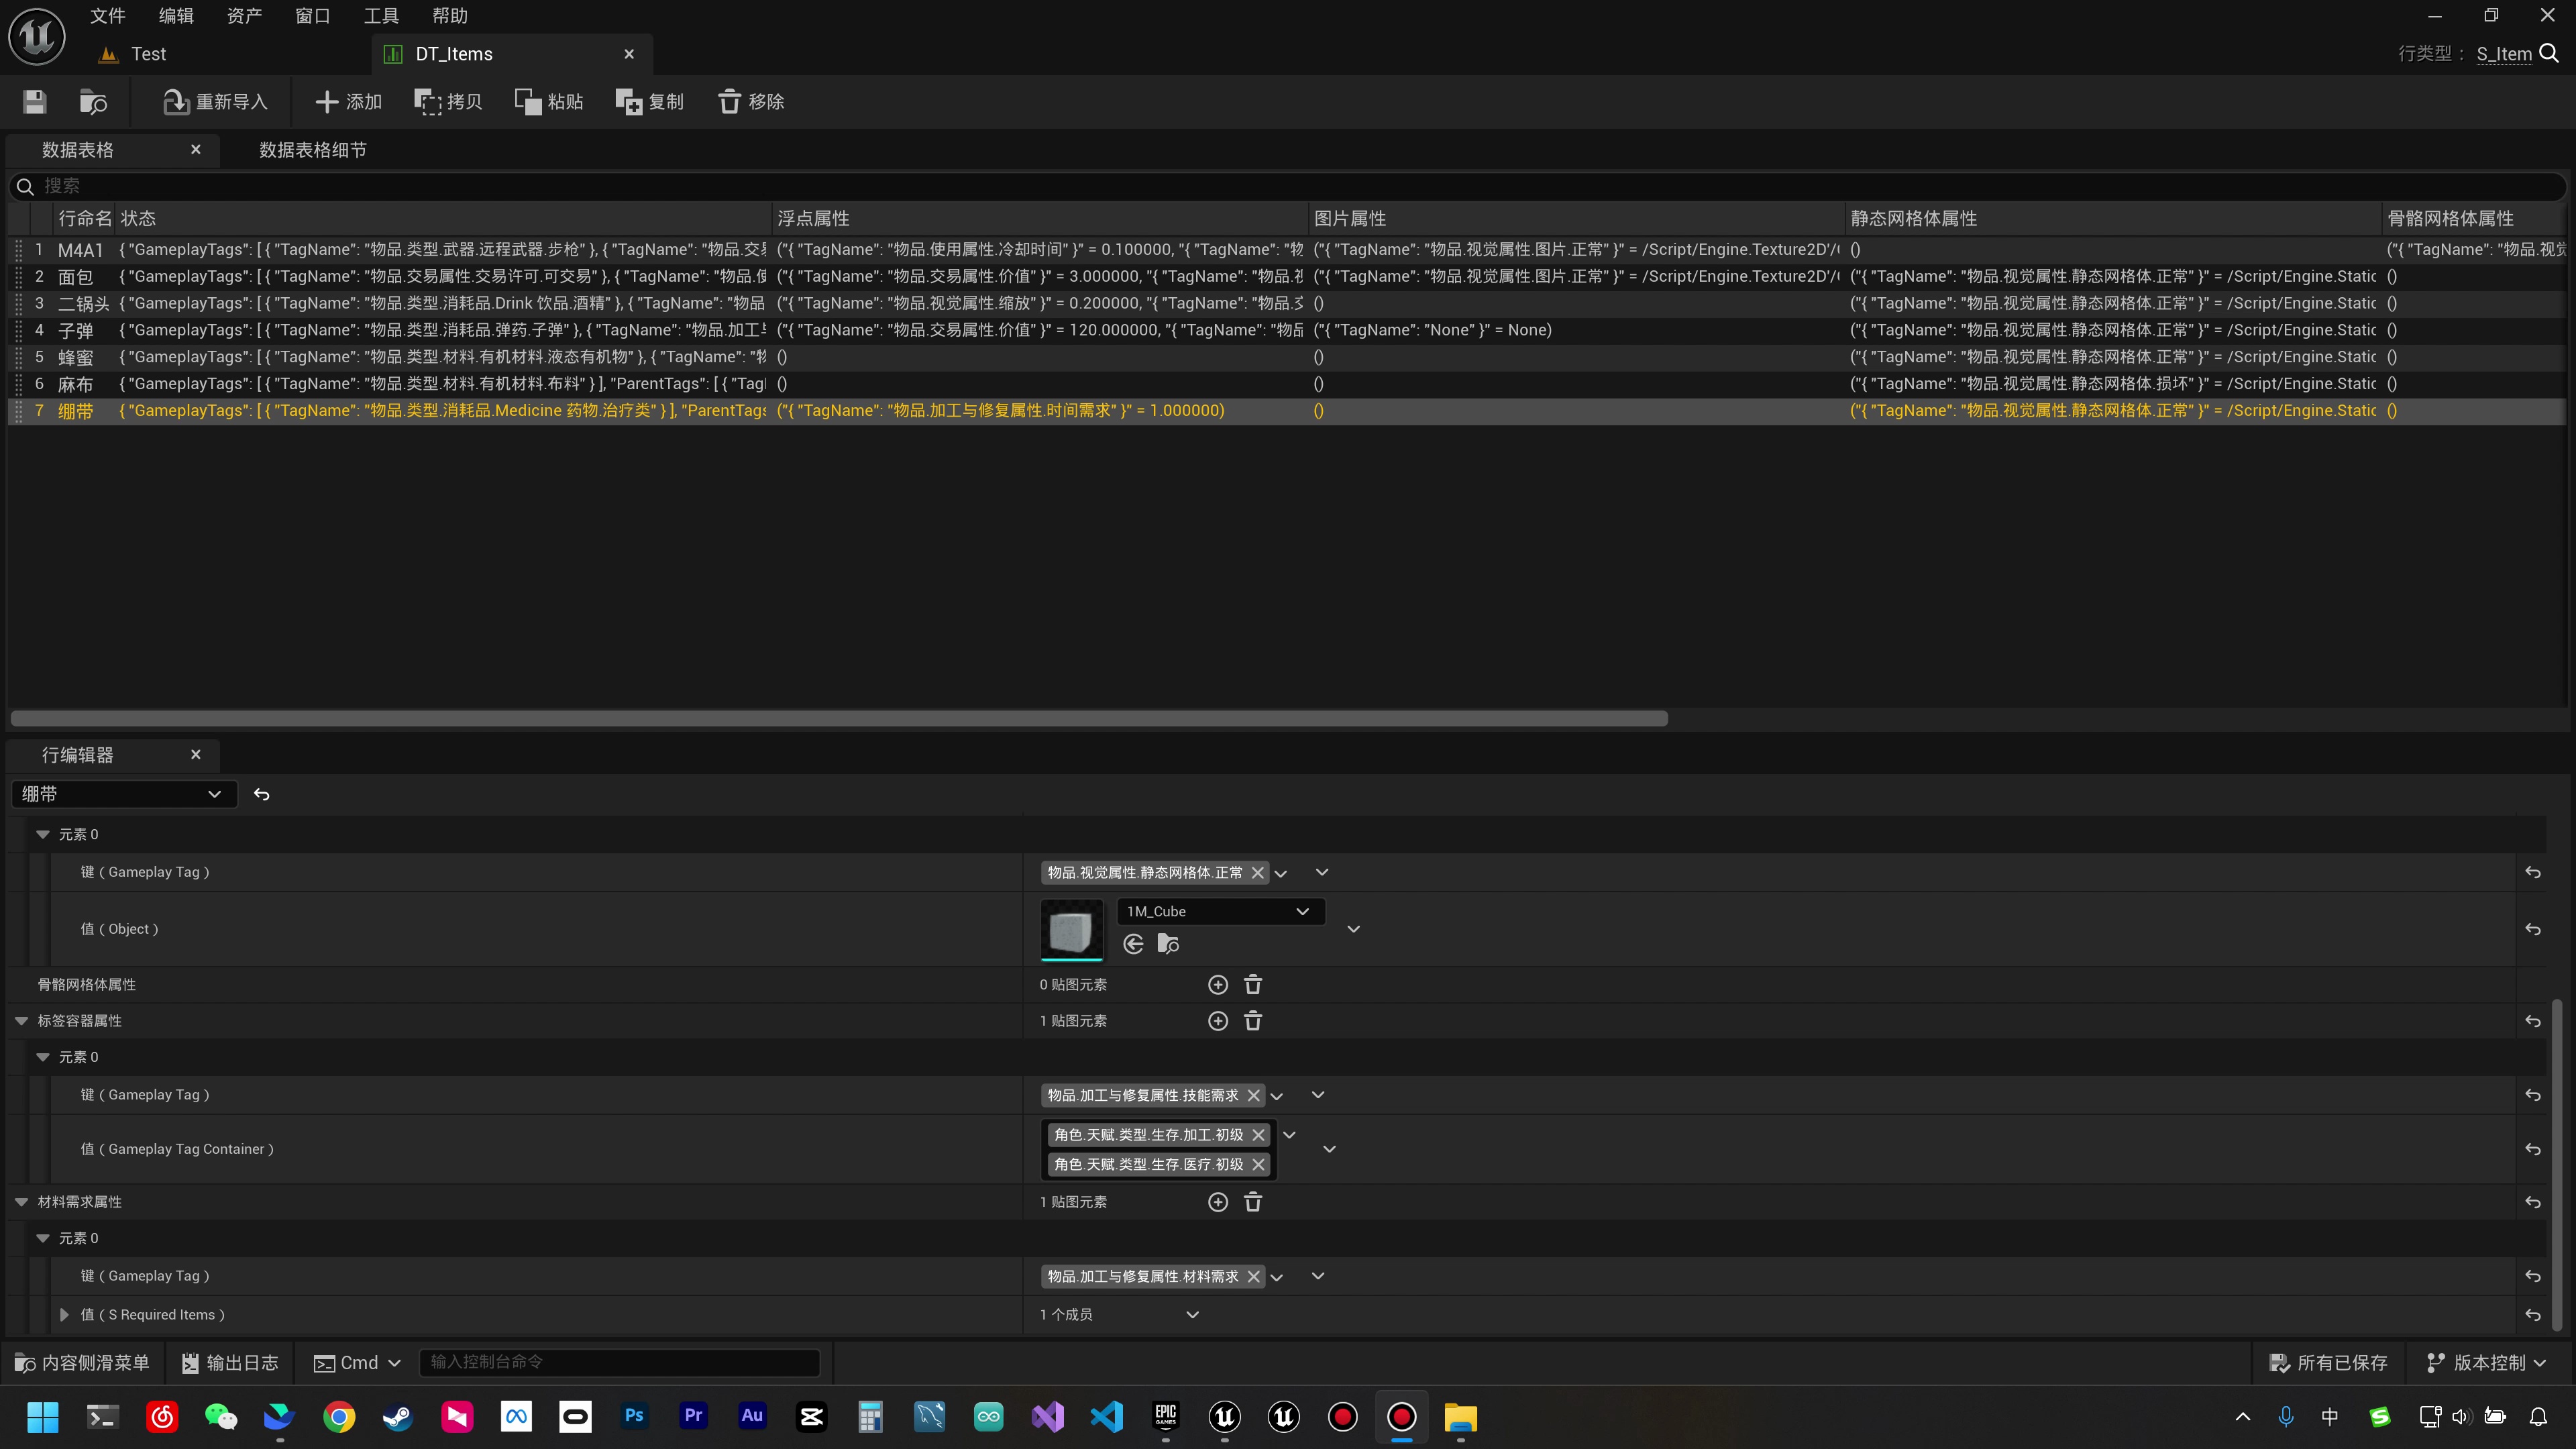Click use selected asset arrow under 1M_Cube
This screenshot has width=2576, height=1449.
1133,943
